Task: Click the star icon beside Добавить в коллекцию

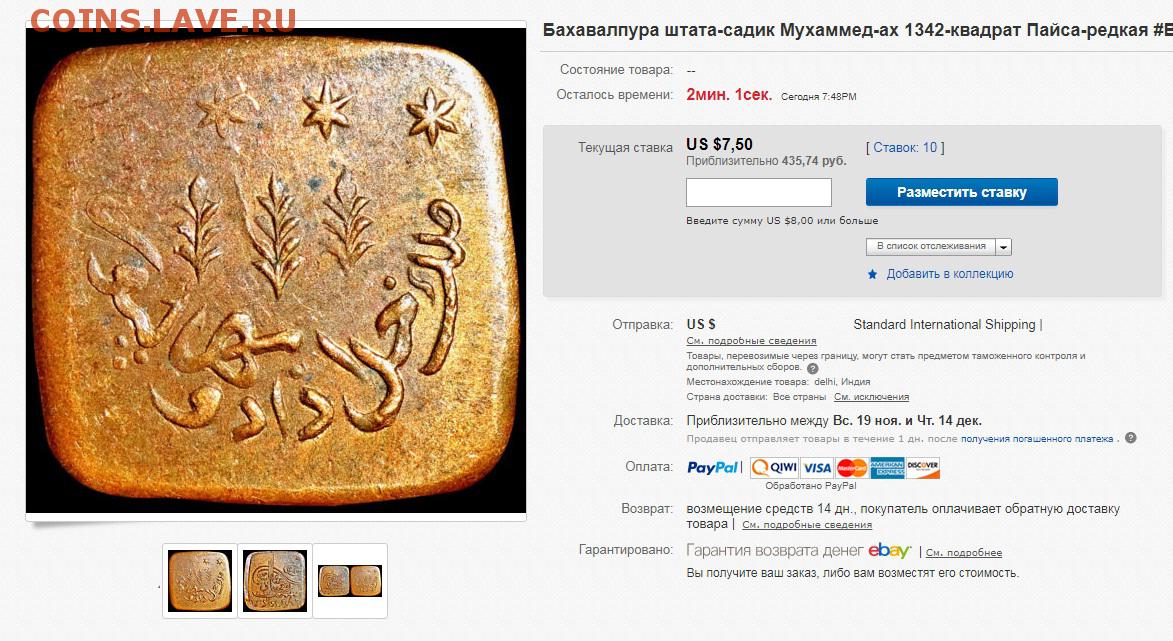Action: point(872,275)
